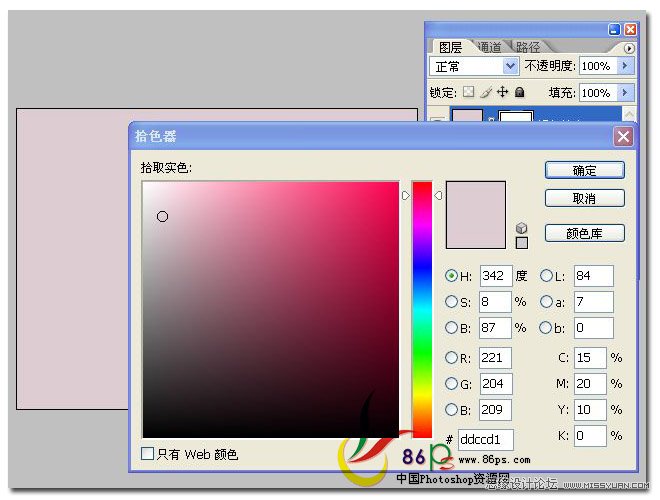Click left hue slider arrow handle
Image resolution: width=660 pixels, height=500 pixels.
(x=405, y=196)
